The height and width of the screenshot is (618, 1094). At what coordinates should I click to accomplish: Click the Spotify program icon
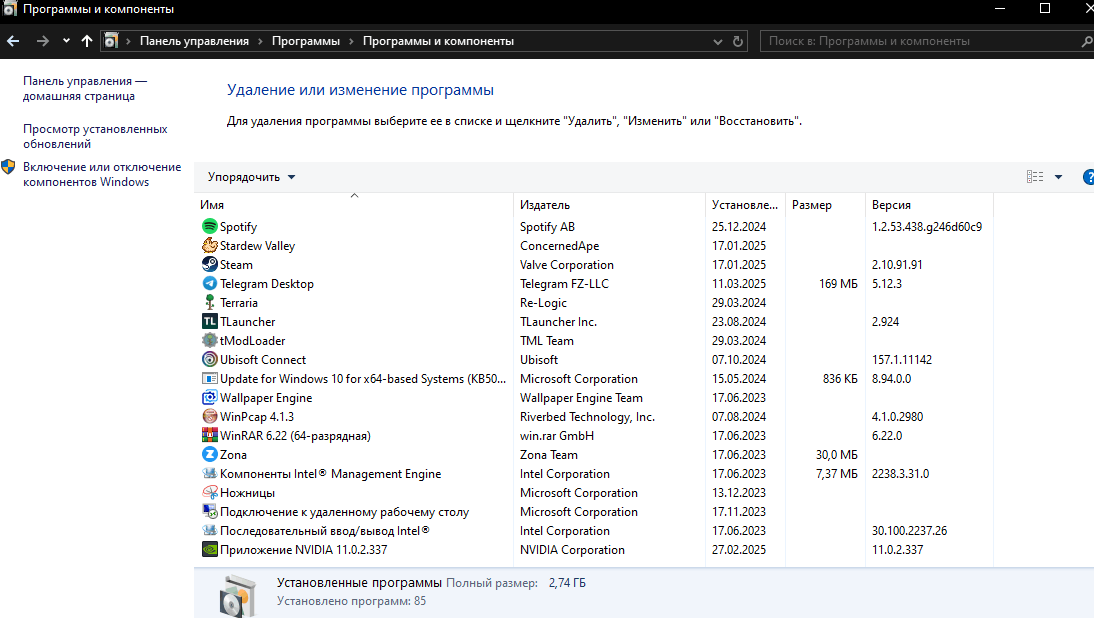(x=209, y=226)
